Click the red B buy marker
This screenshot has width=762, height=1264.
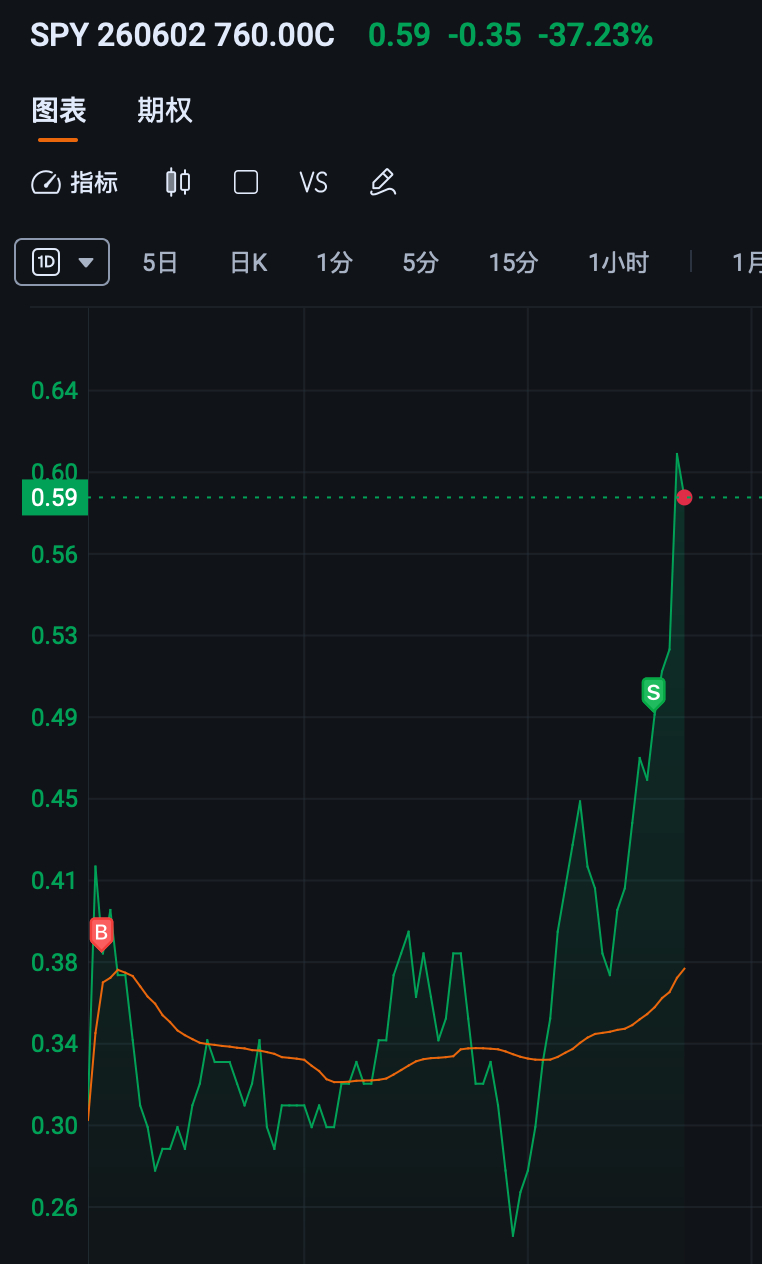pos(101,934)
